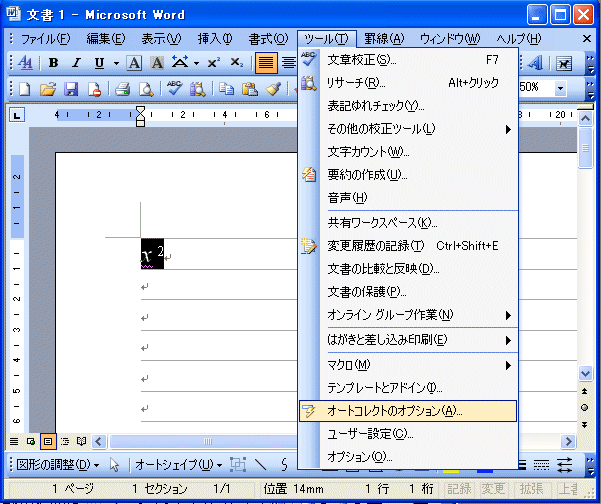Choose 文章校正(S)... from Tools menu
Viewport: 601px width, 504px height.
(x=408, y=60)
